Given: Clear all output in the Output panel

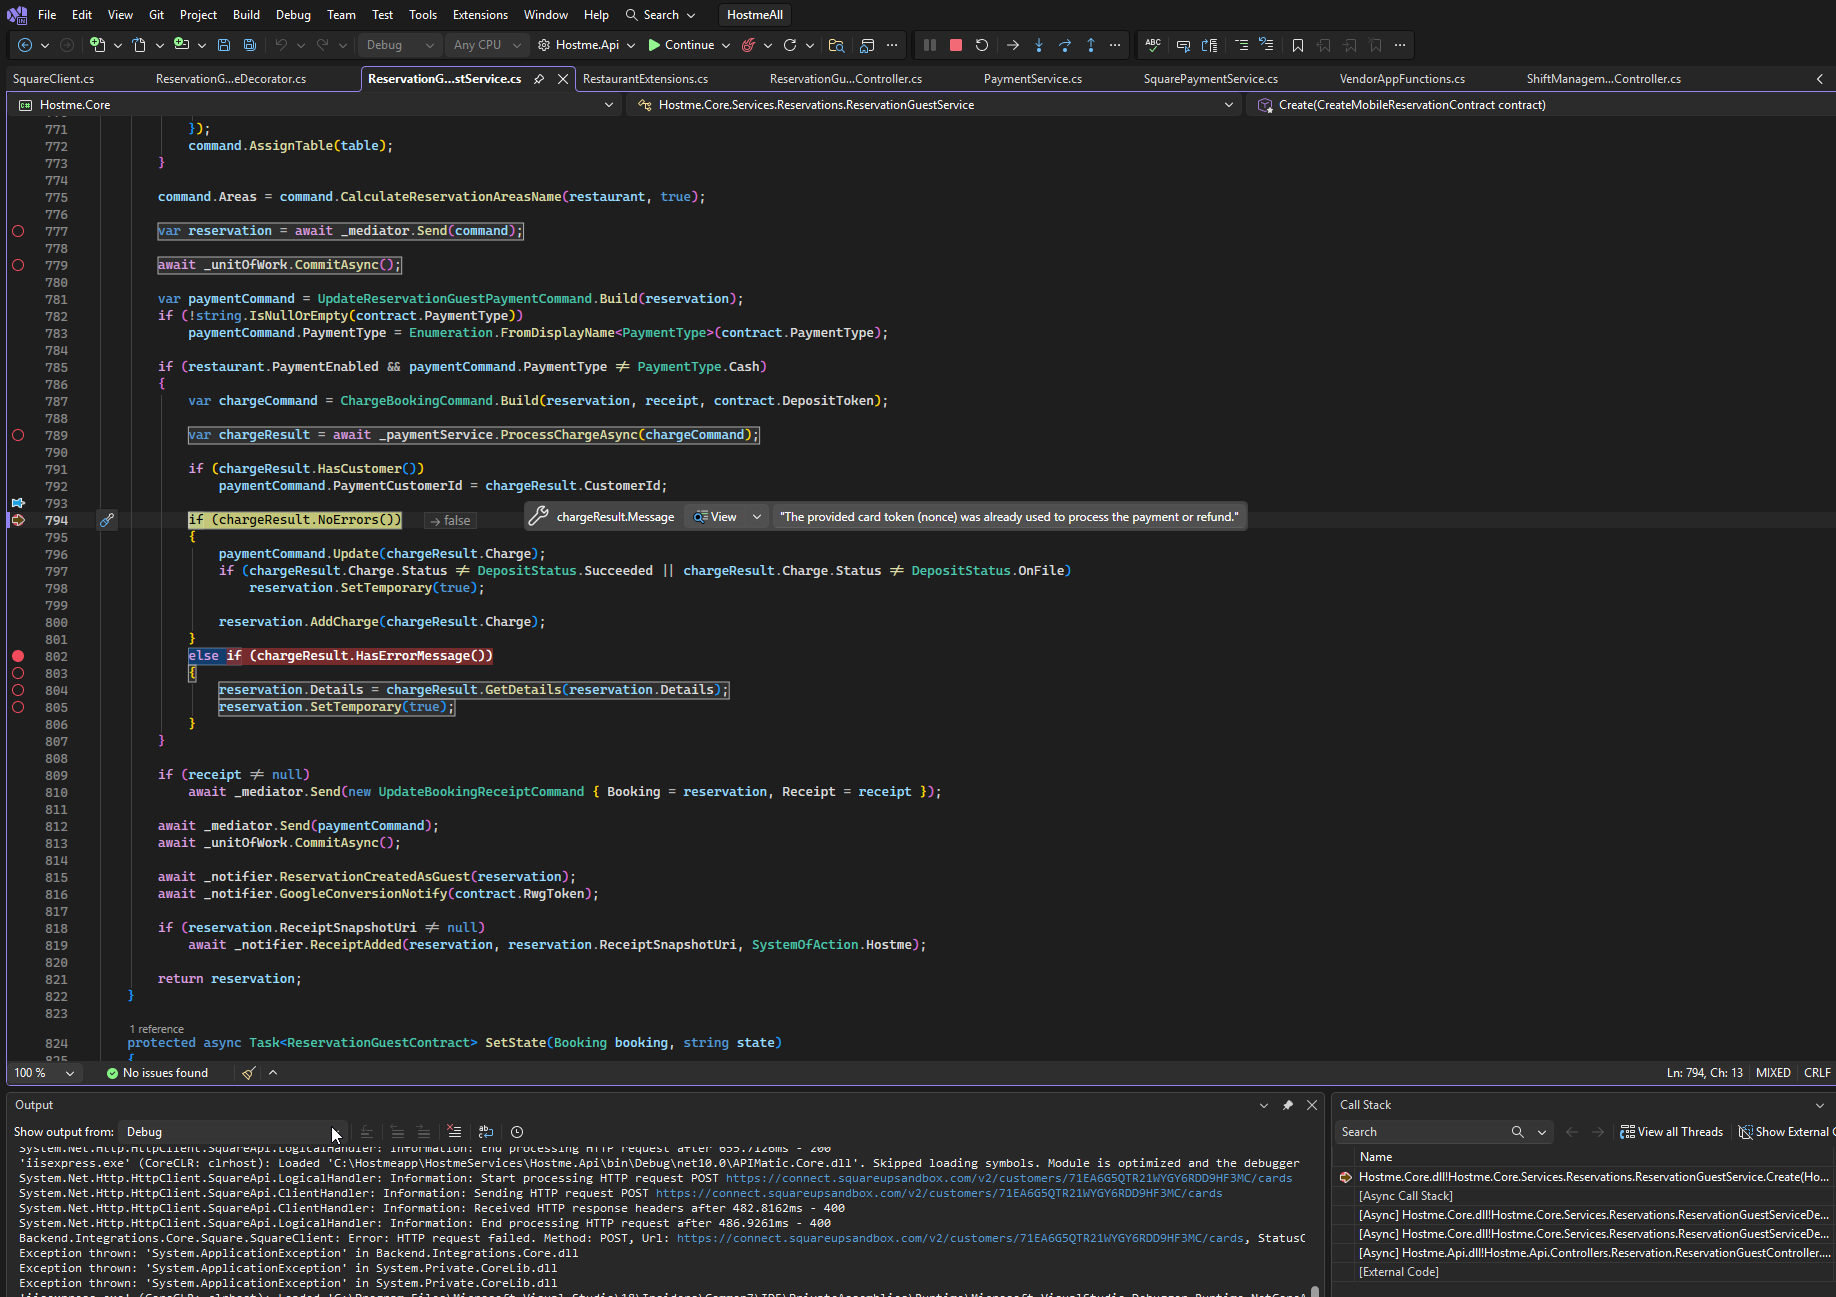Looking at the screenshot, I should click(454, 1132).
